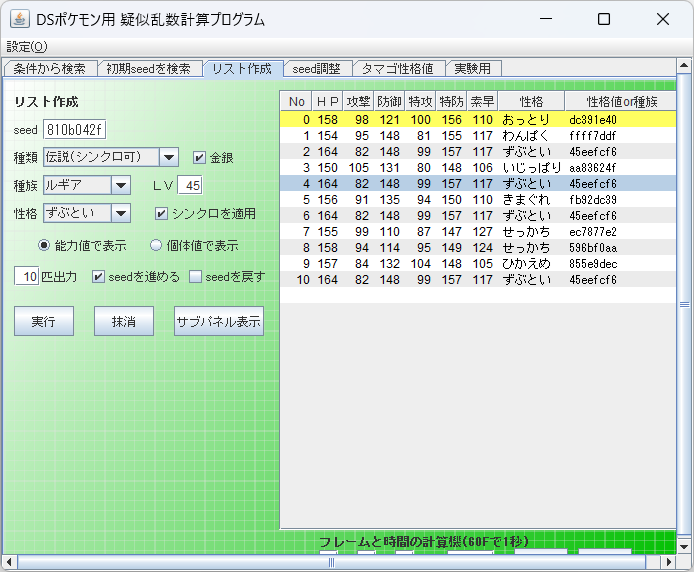
Task: Click horizontal scrollbar left arrow
Action: point(10,562)
